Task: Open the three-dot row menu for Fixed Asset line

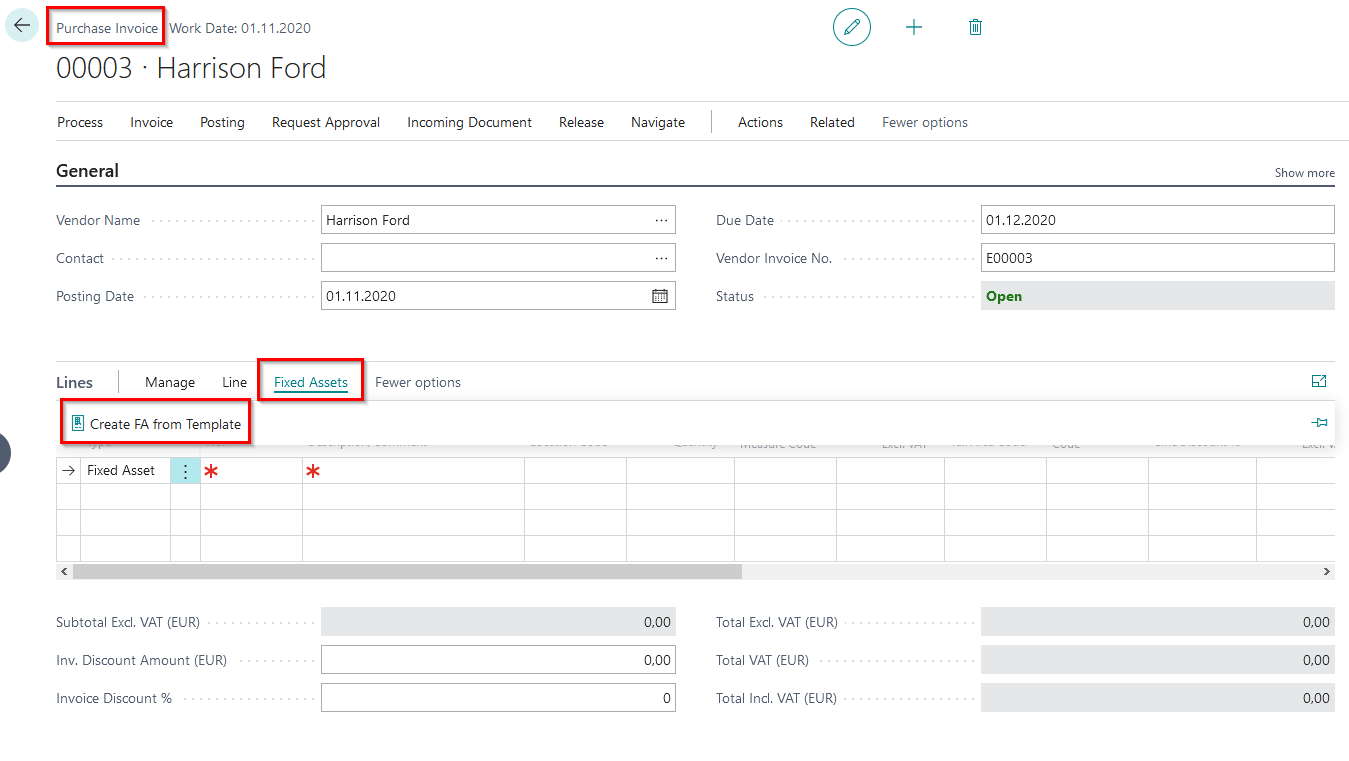Action: click(185, 471)
